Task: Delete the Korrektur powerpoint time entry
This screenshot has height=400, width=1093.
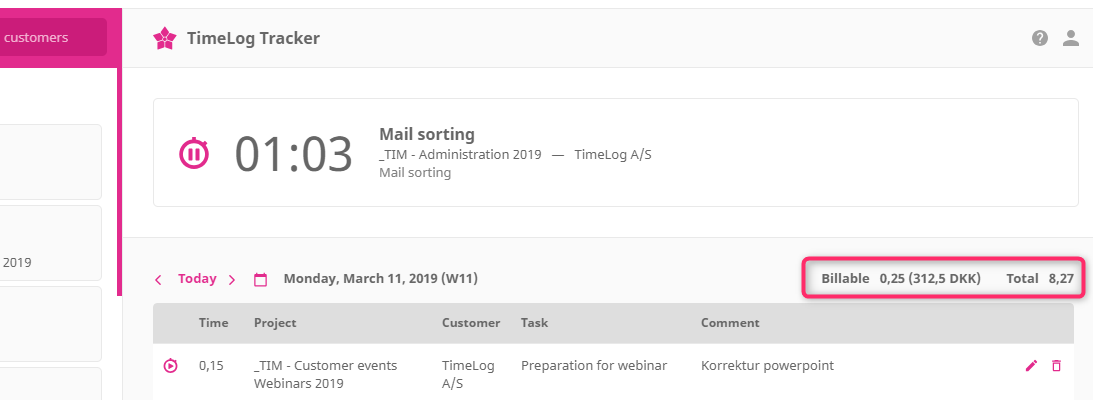Action: click(x=1057, y=366)
